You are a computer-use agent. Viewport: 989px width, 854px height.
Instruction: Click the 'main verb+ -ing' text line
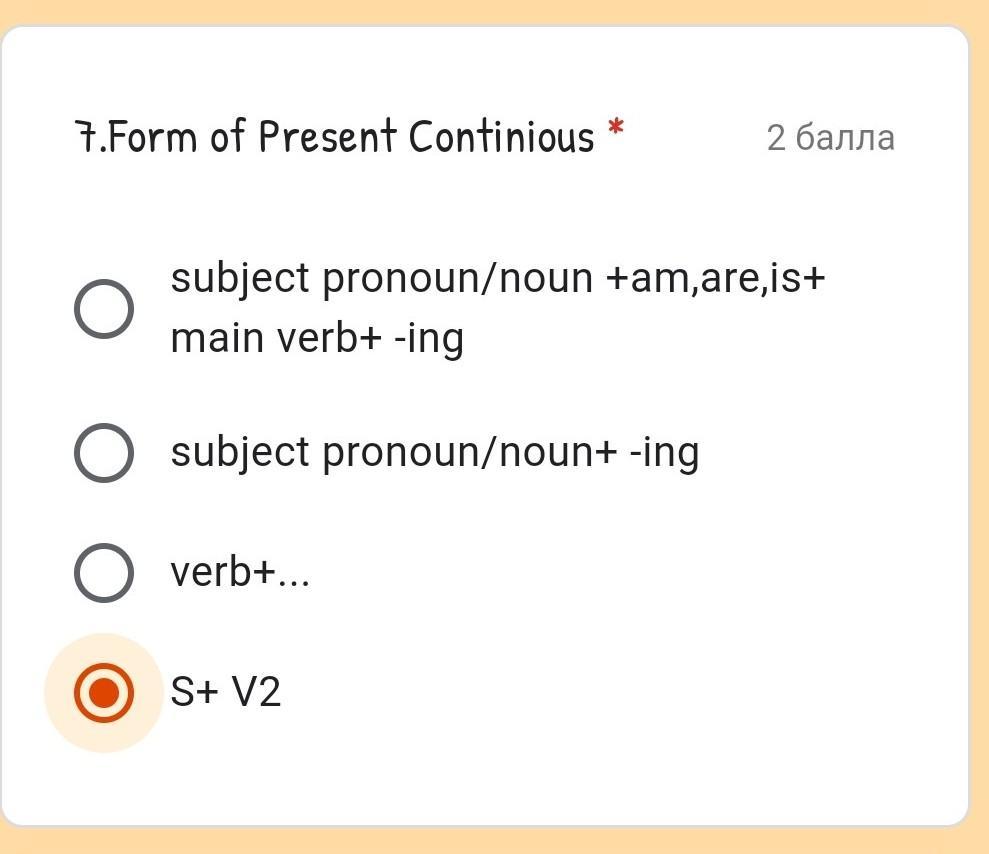click(317, 338)
